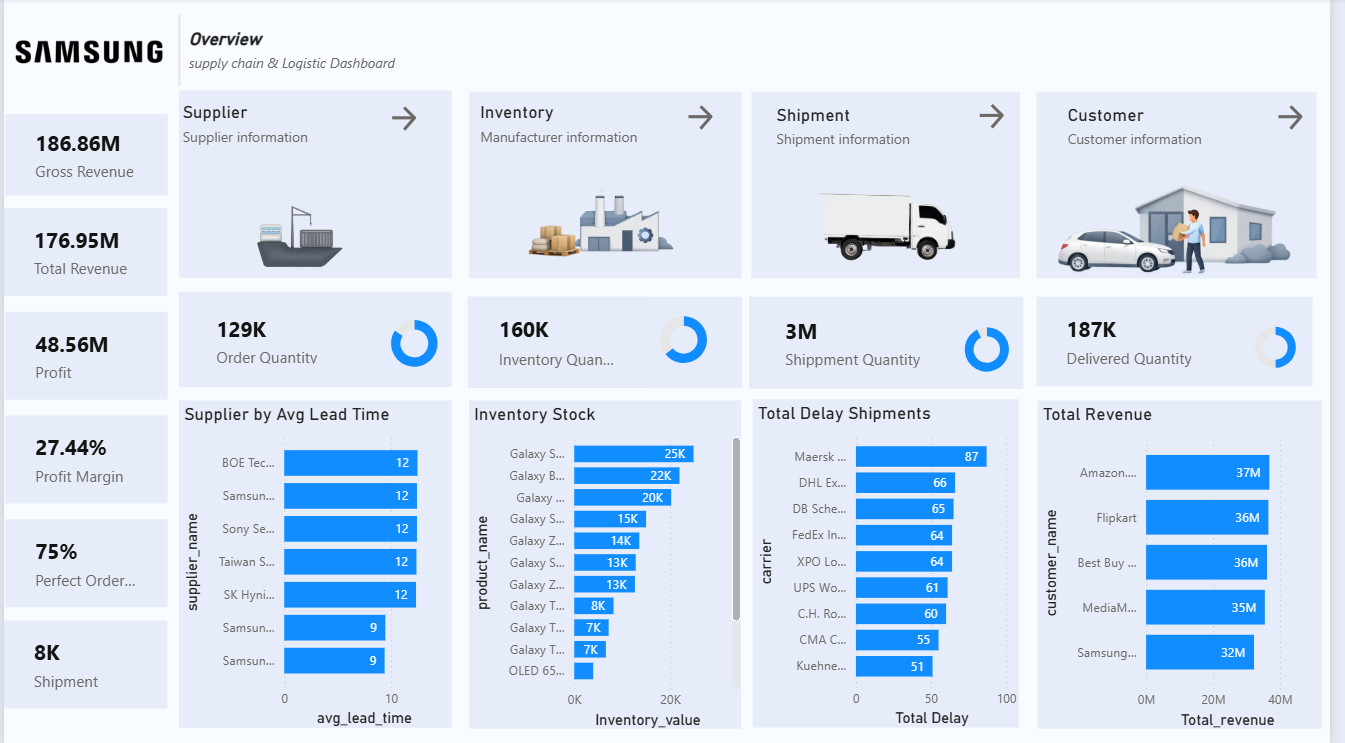
Task: Click the Inventory Stock chart scrollbar
Action: click(x=736, y=528)
